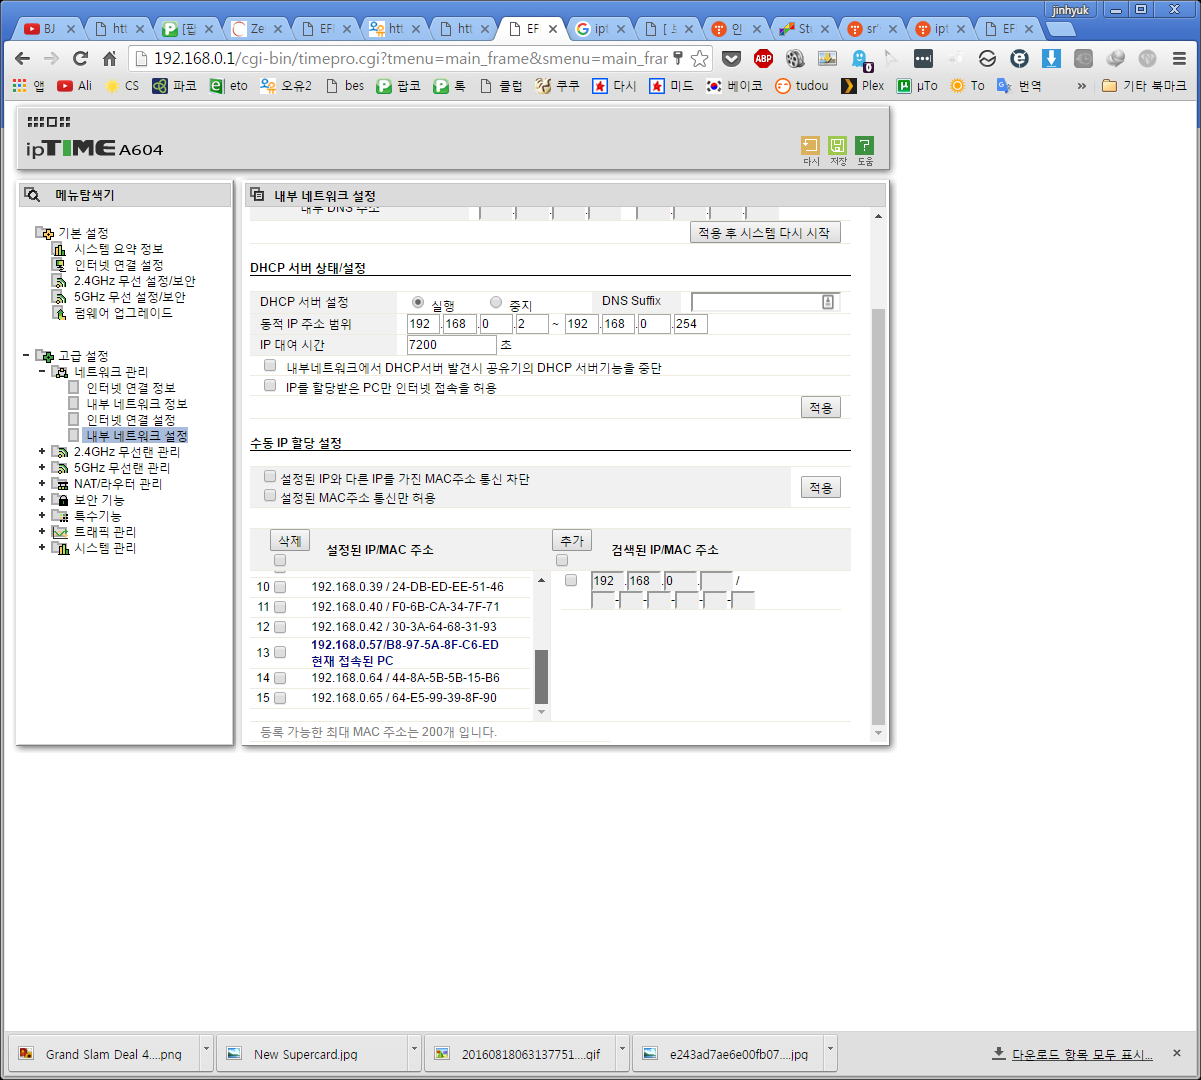Click the 저장 (save) icon in ipTIME header

coord(838,146)
